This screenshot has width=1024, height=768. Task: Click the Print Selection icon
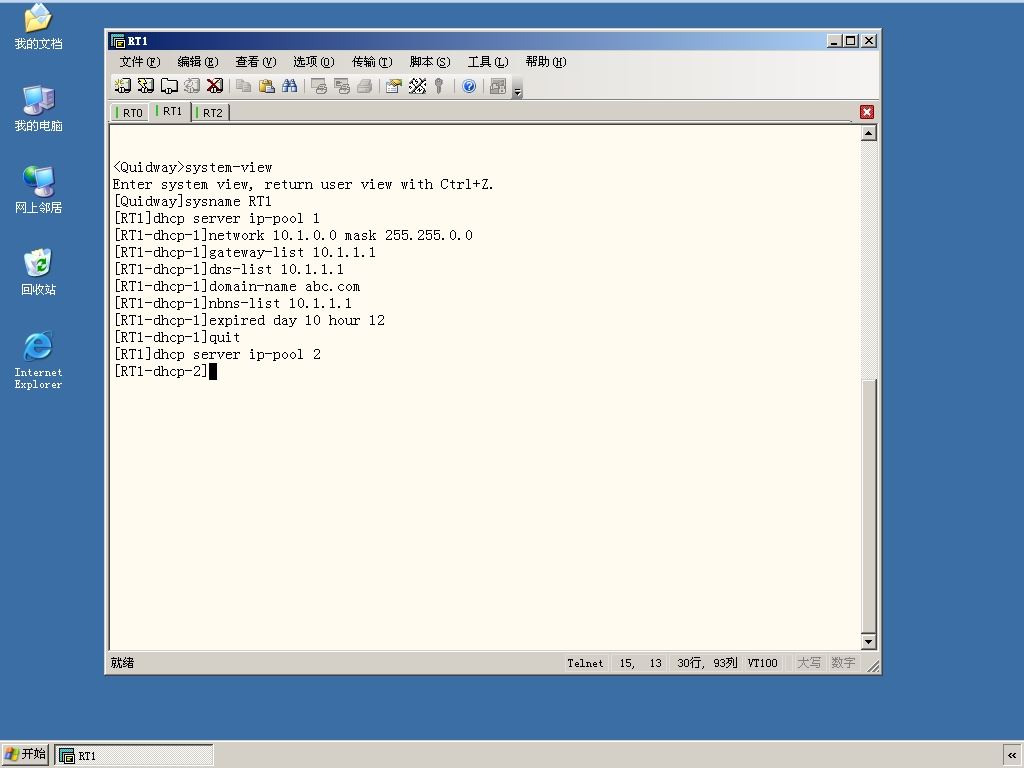click(x=342, y=86)
